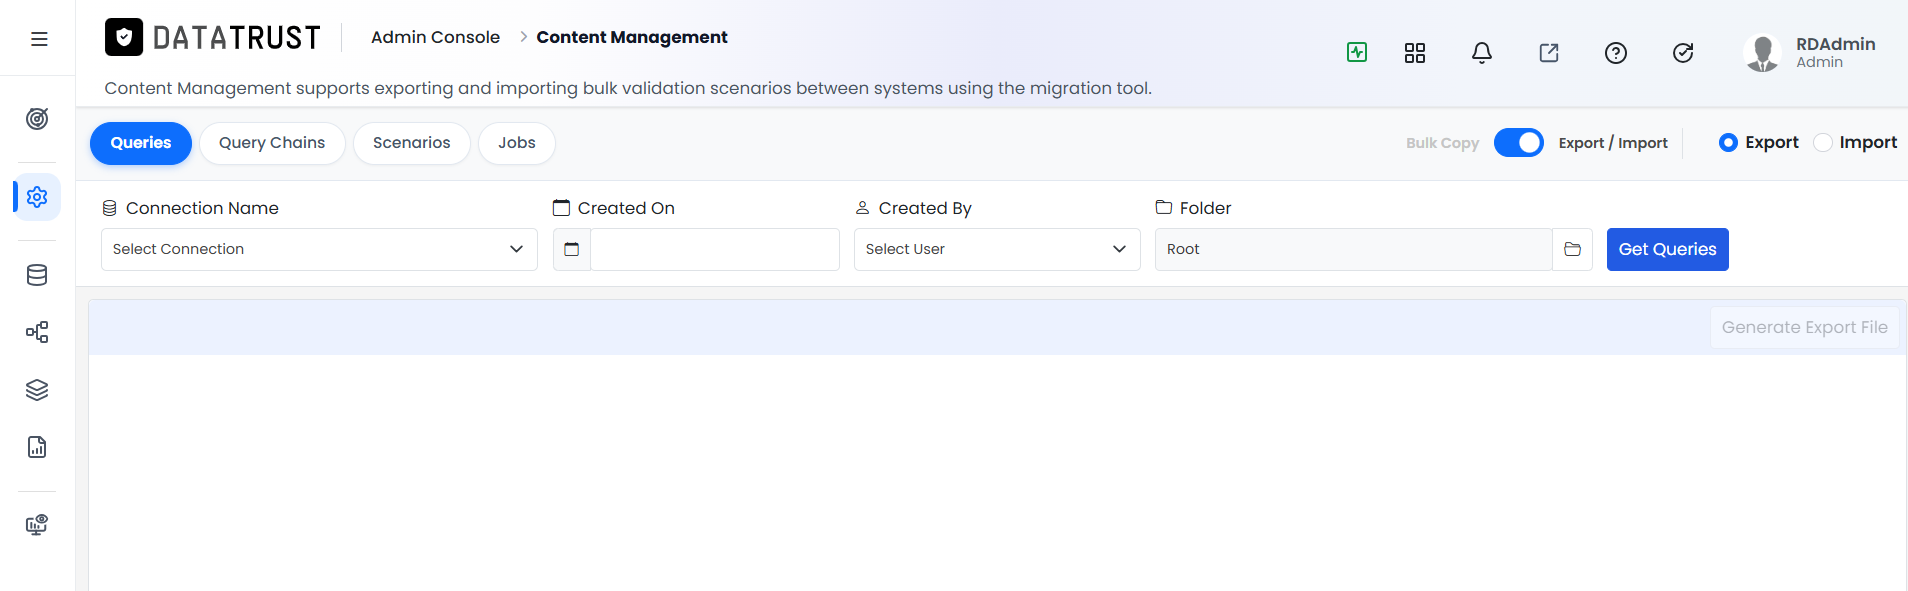Click the green activity pulse icon
Screen dimensions: 1908x591
point(1357,52)
